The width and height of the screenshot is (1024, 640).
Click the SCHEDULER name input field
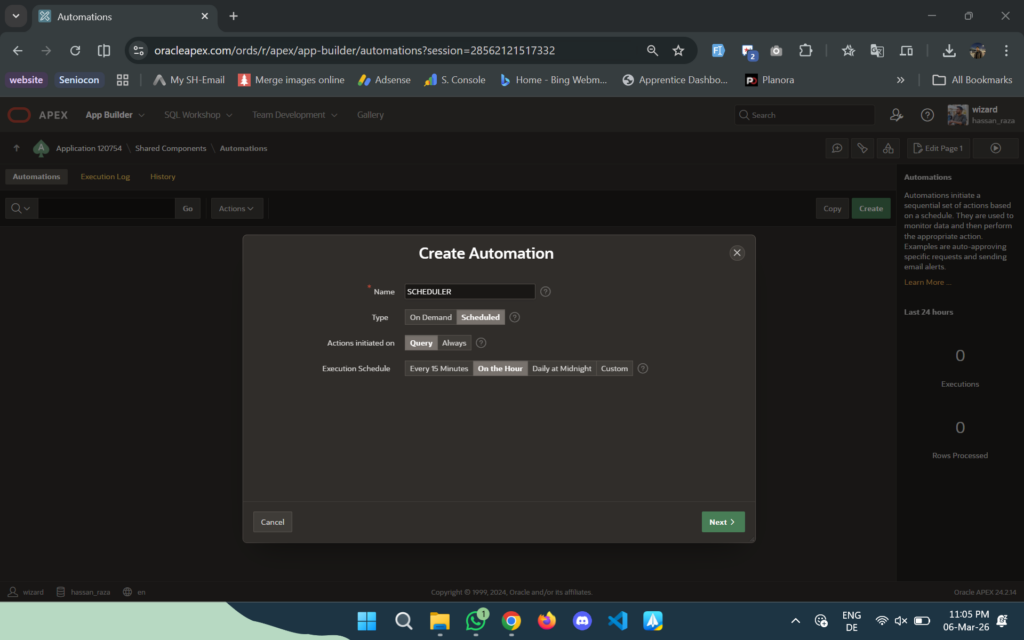tap(469, 291)
